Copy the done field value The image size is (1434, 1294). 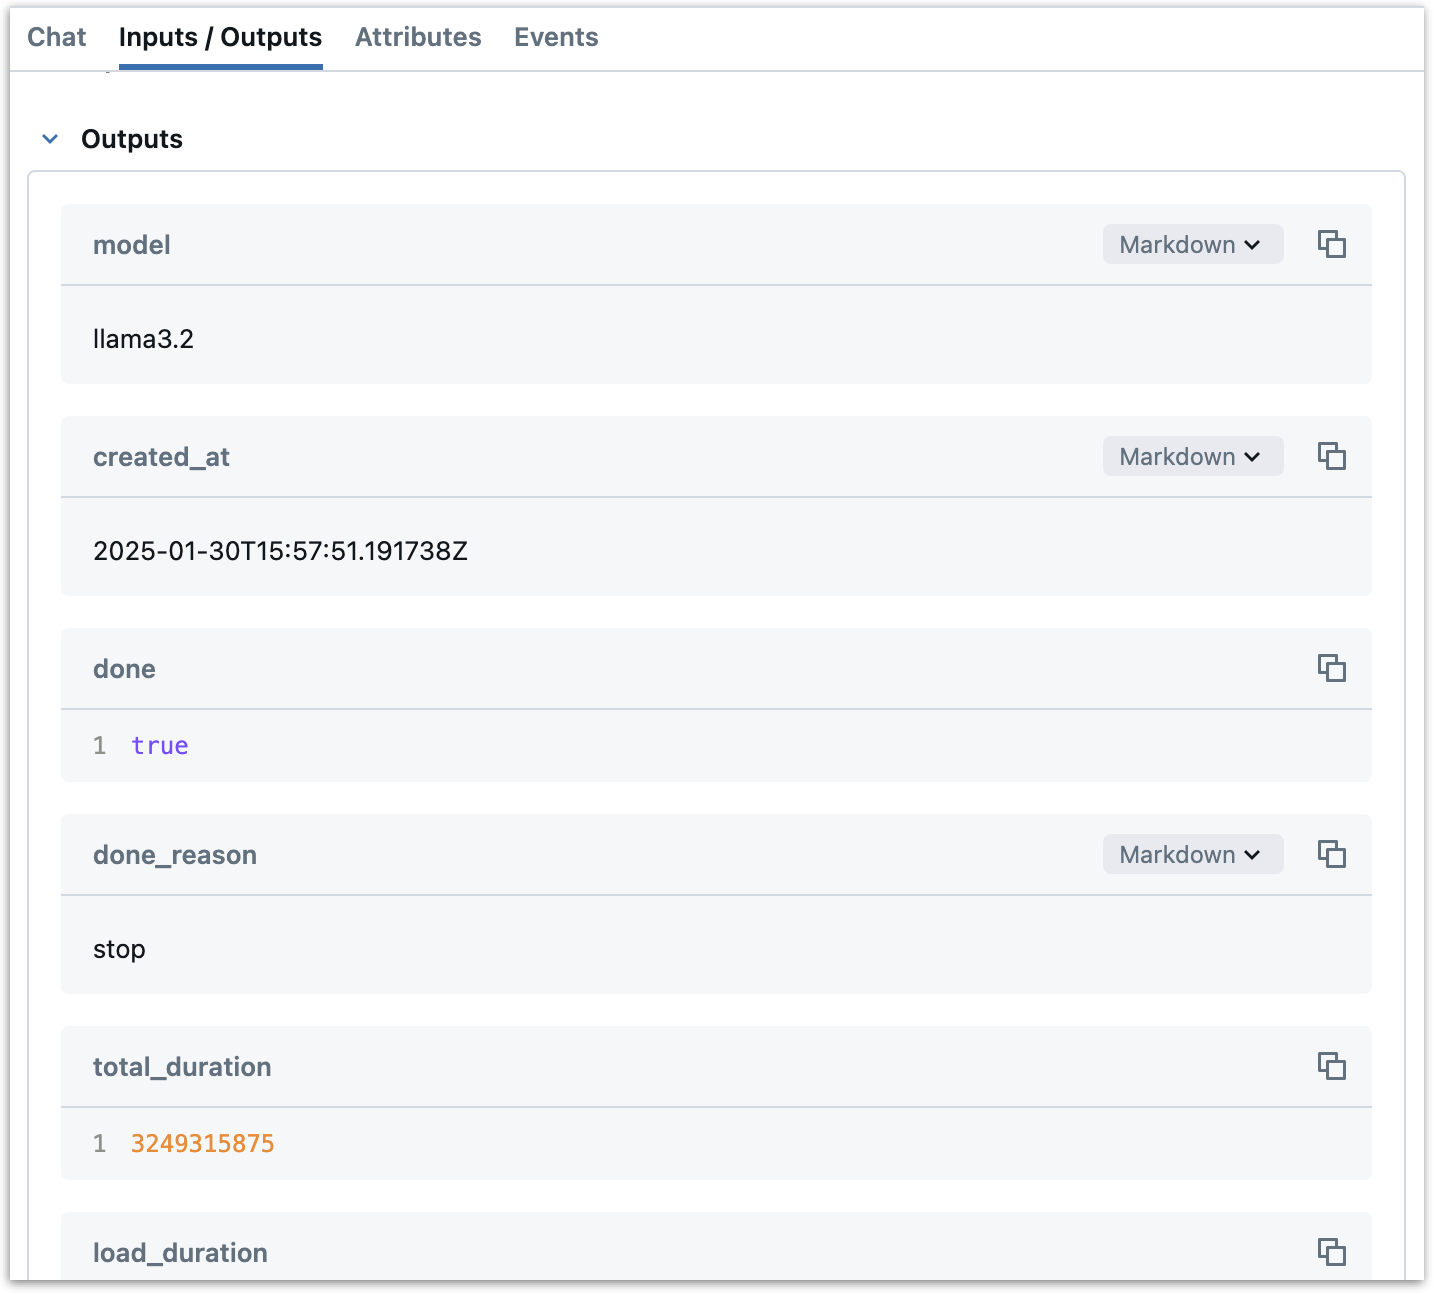(x=1331, y=668)
